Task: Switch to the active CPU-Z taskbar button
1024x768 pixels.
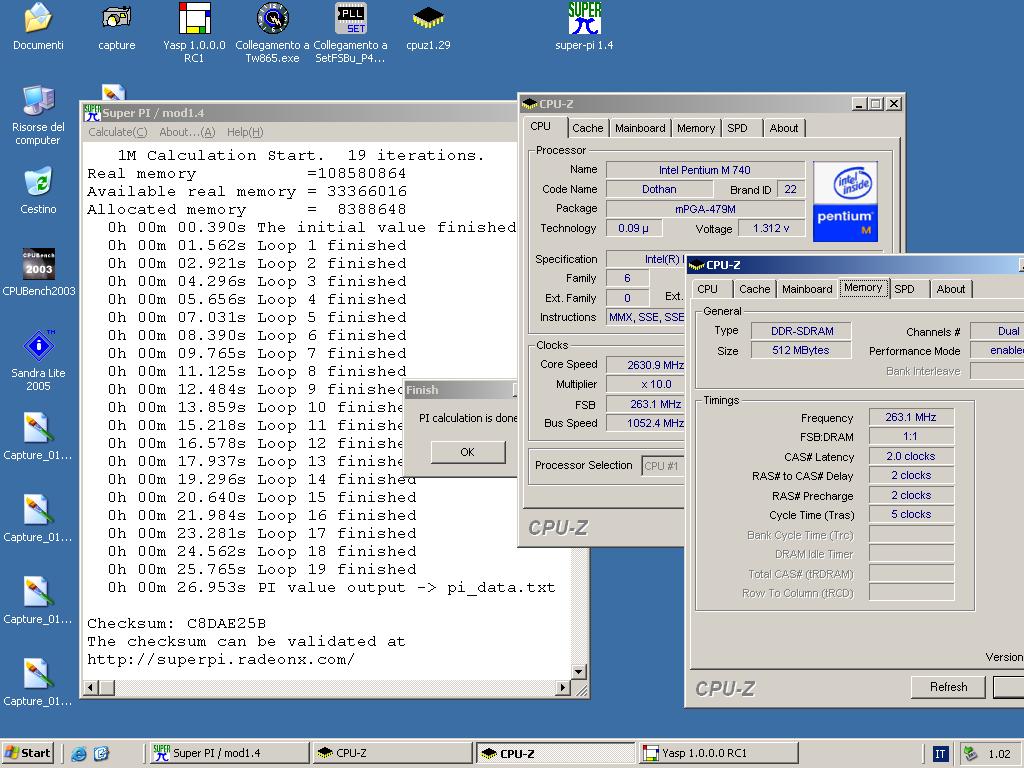Action: point(556,753)
